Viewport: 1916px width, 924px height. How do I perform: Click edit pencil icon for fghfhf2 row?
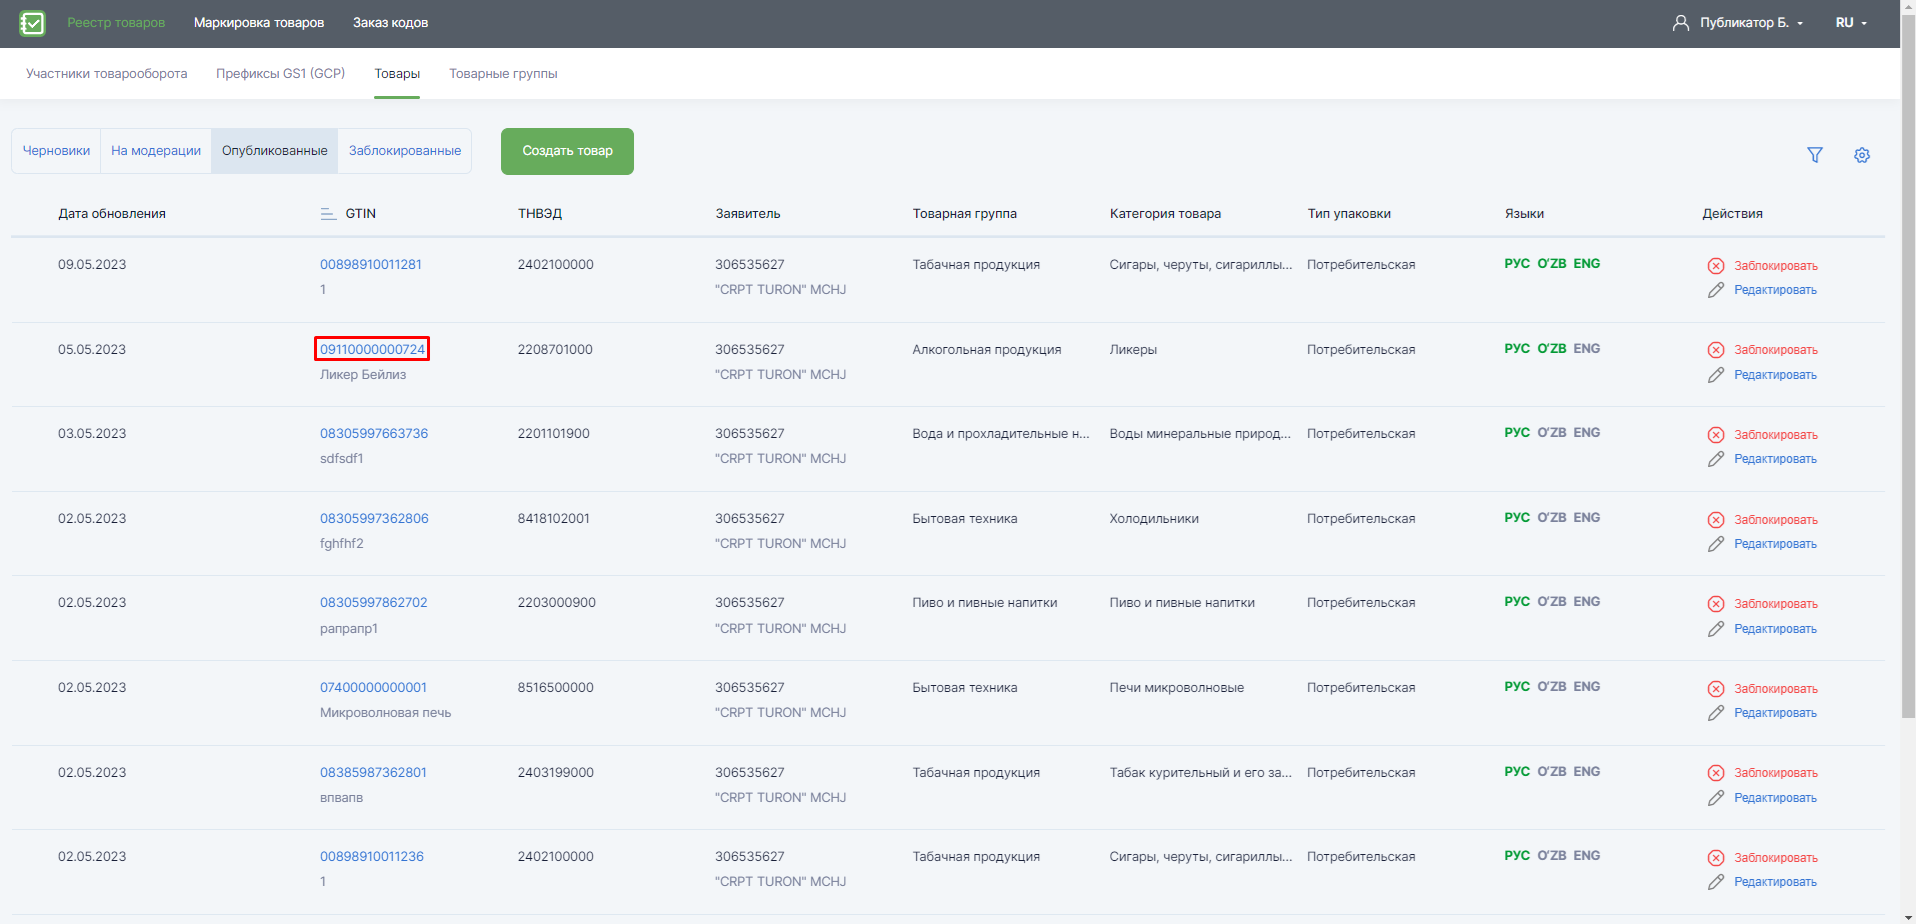(x=1716, y=544)
